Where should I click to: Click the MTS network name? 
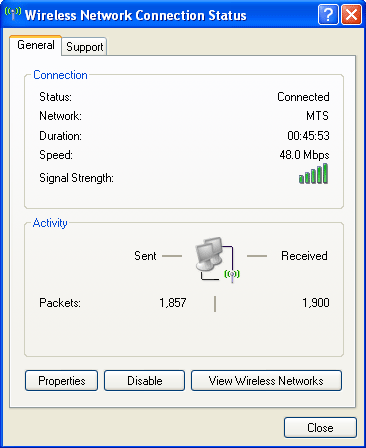point(317,116)
